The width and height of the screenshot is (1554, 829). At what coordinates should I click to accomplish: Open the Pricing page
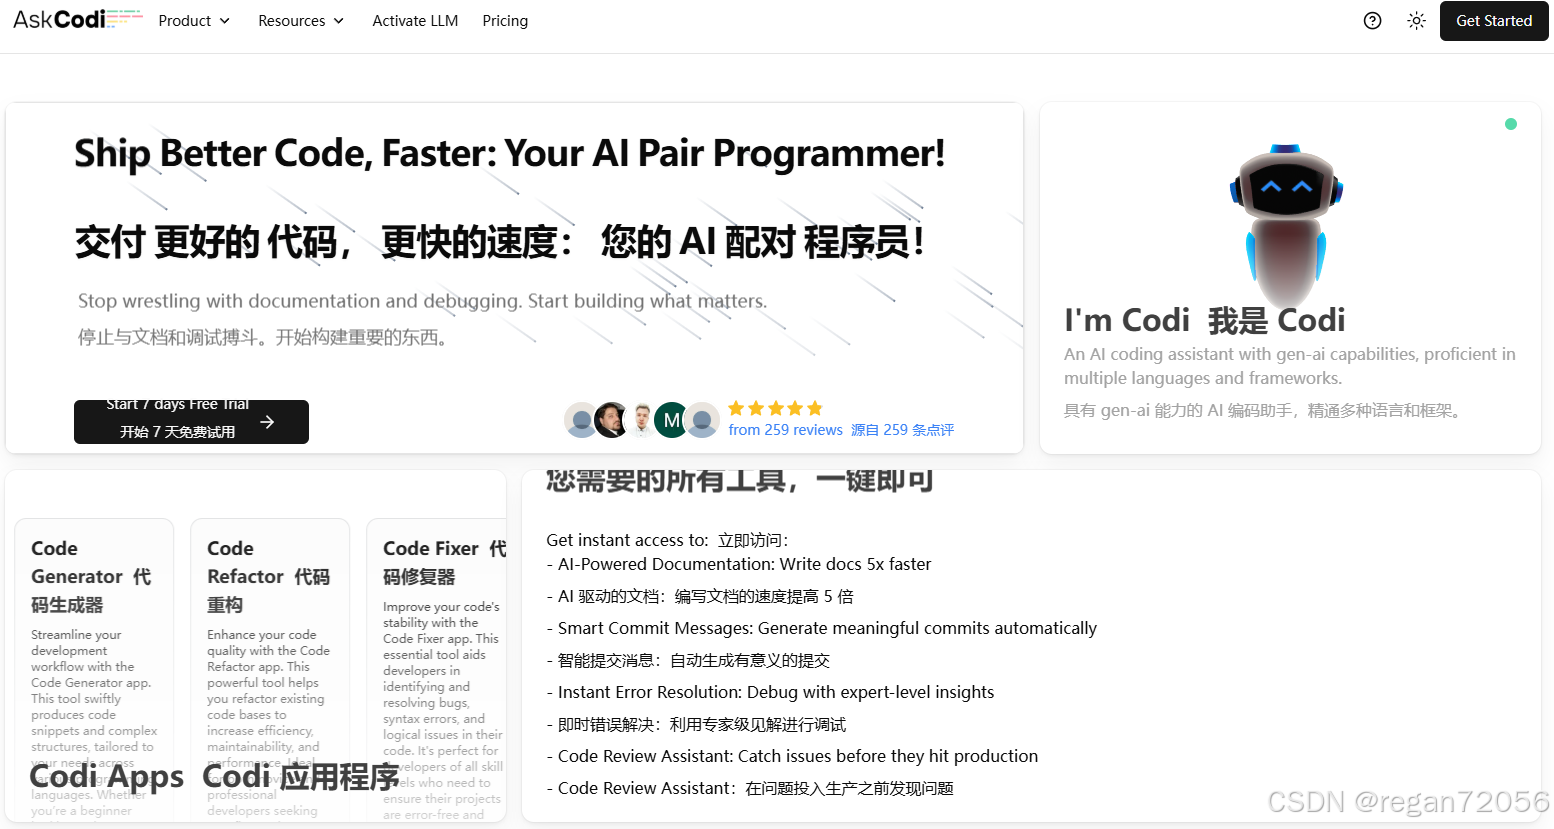pos(505,21)
